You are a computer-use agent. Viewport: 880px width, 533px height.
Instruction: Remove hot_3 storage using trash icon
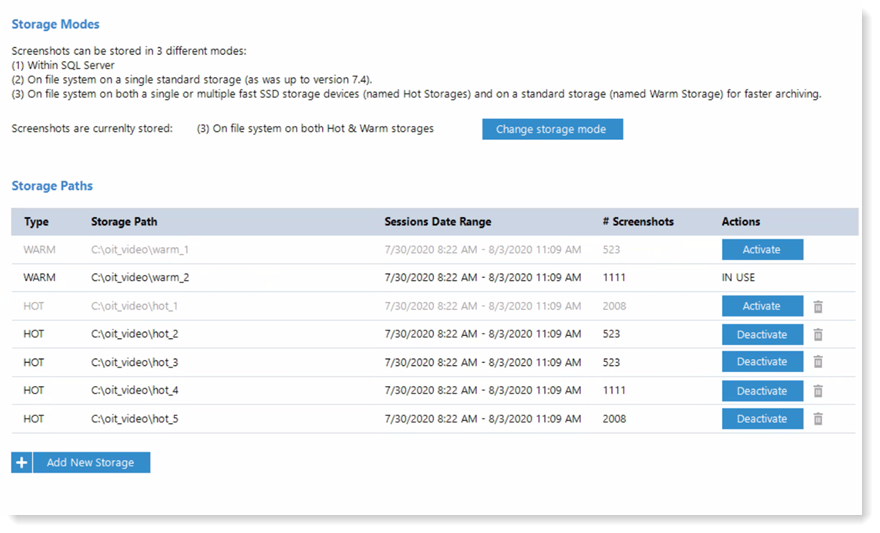click(817, 362)
